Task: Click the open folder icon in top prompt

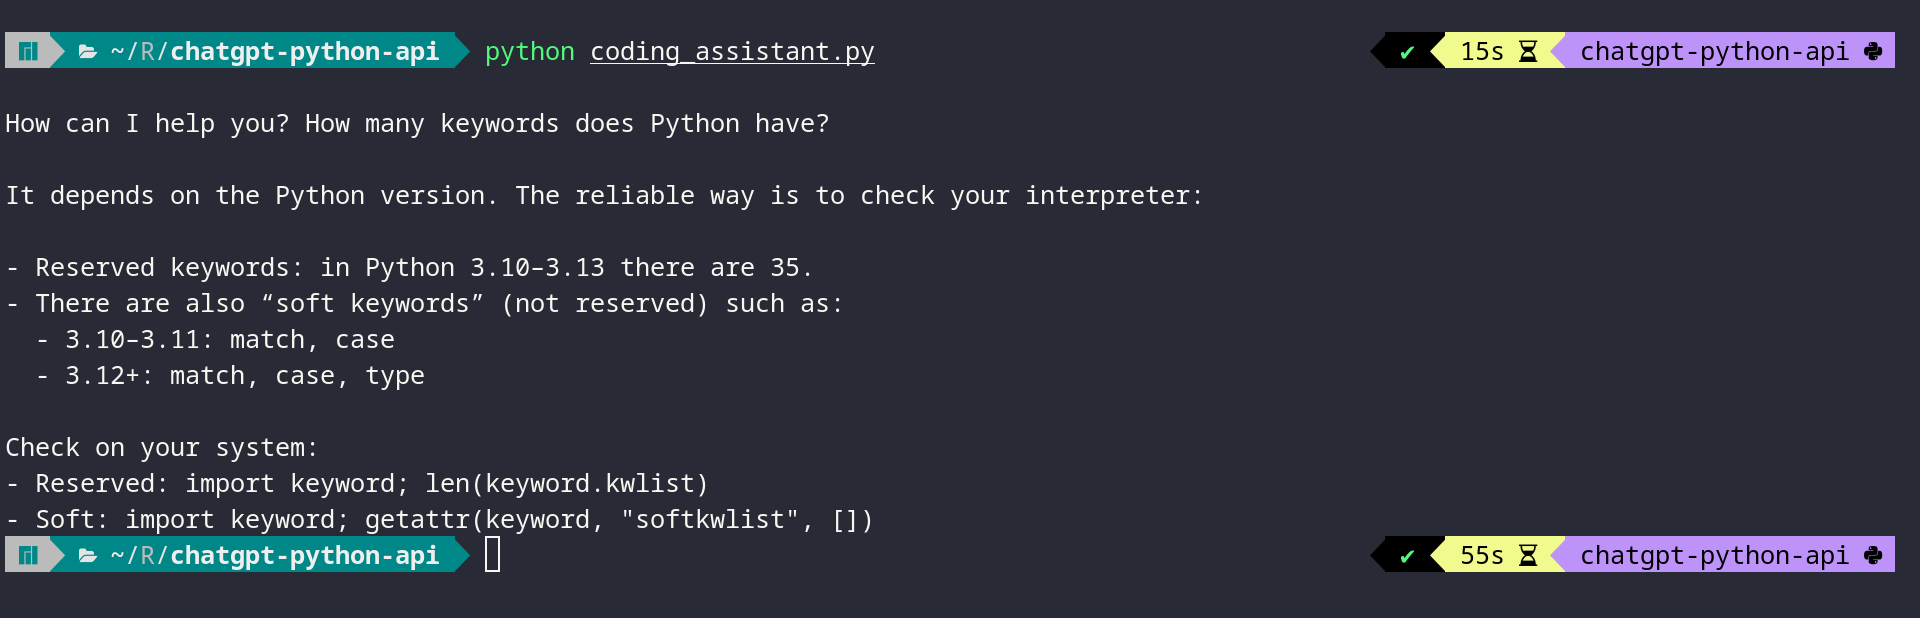Action: pyautogui.click(x=88, y=51)
